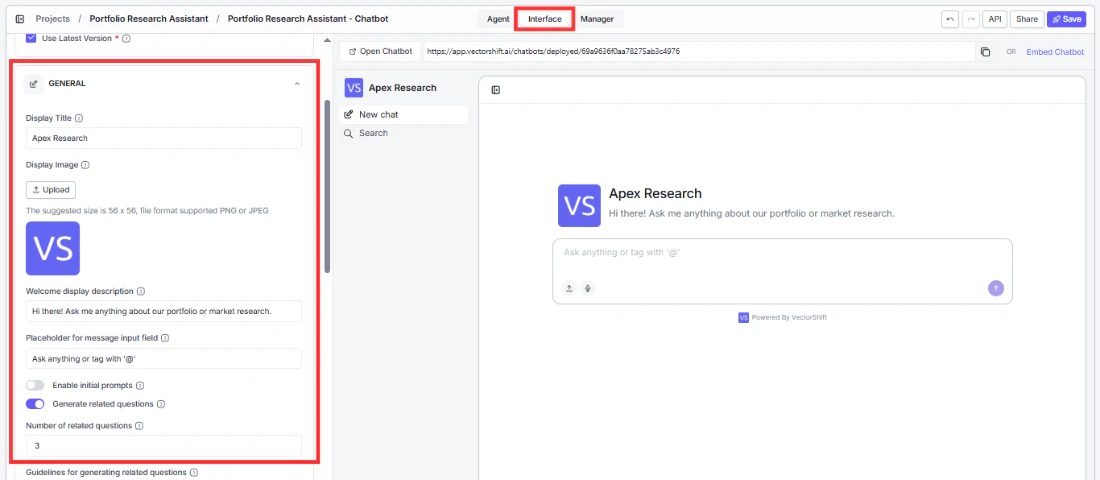Click the file upload icon in chat input

[569, 288]
